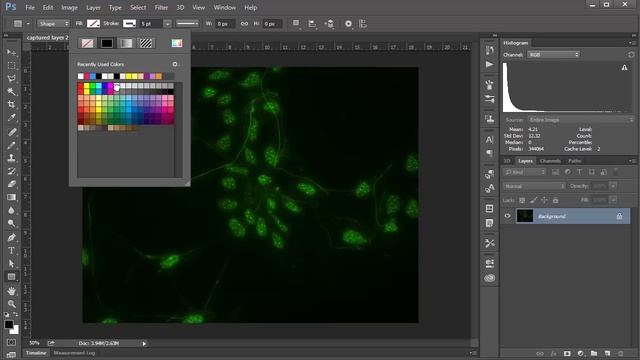Click the foreground color swatch
This screenshot has width=640, height=360.
[x=9, y=324]
